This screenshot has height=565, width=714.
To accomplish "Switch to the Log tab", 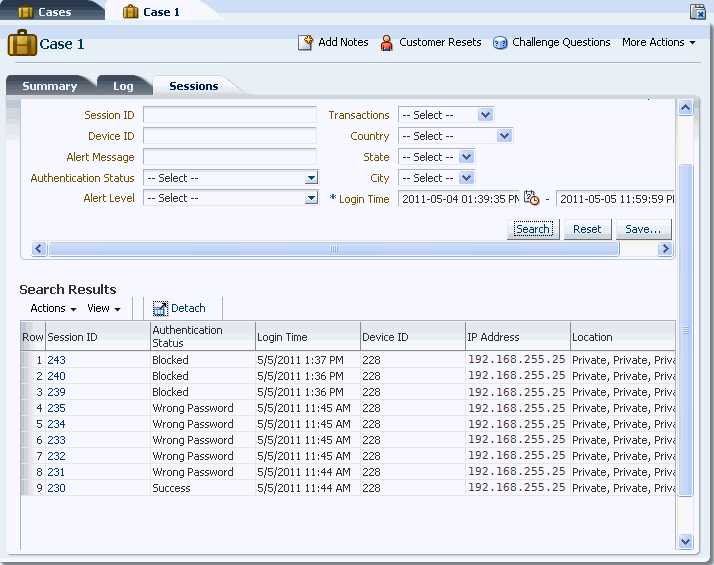I will [x=123, y=86].
